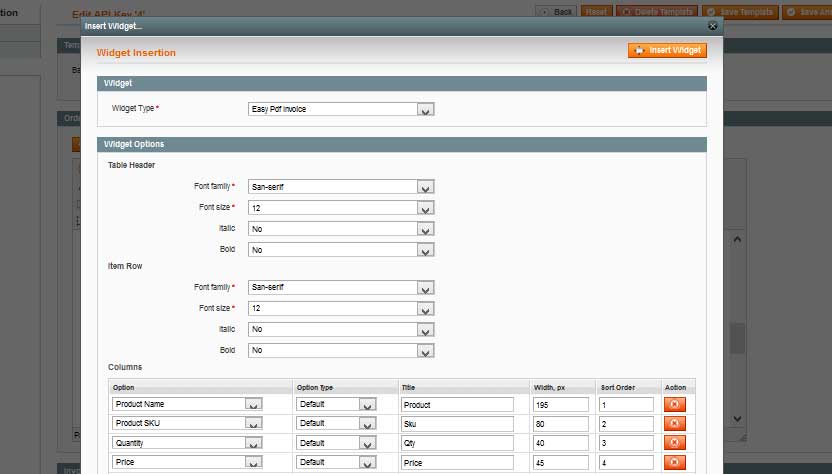Viewport: 832px width, 474px height.
Task: Delete the Quantity column row
Action: [x=674, y=443]
